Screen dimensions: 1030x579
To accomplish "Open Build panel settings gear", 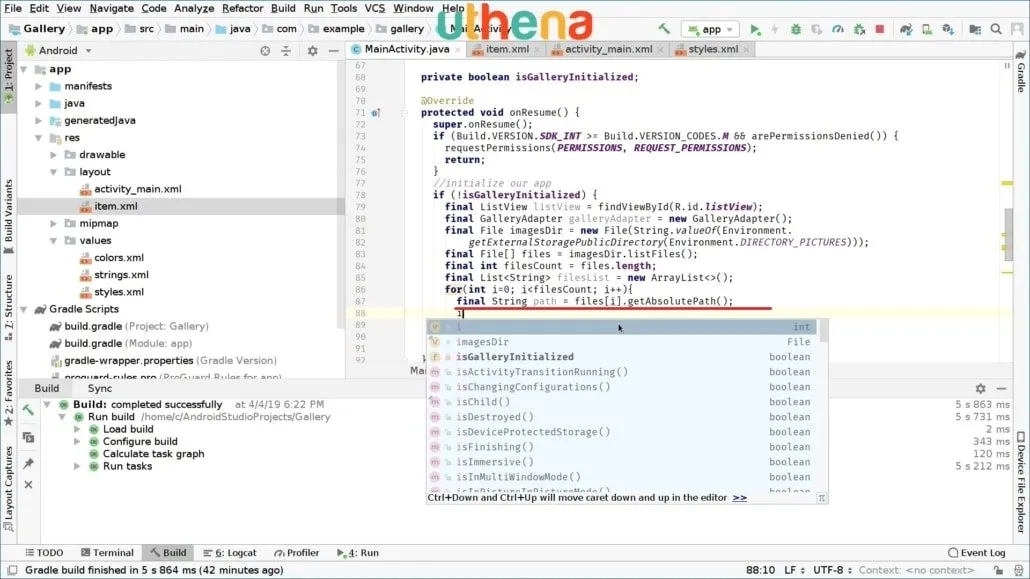I will coord(980,388).
